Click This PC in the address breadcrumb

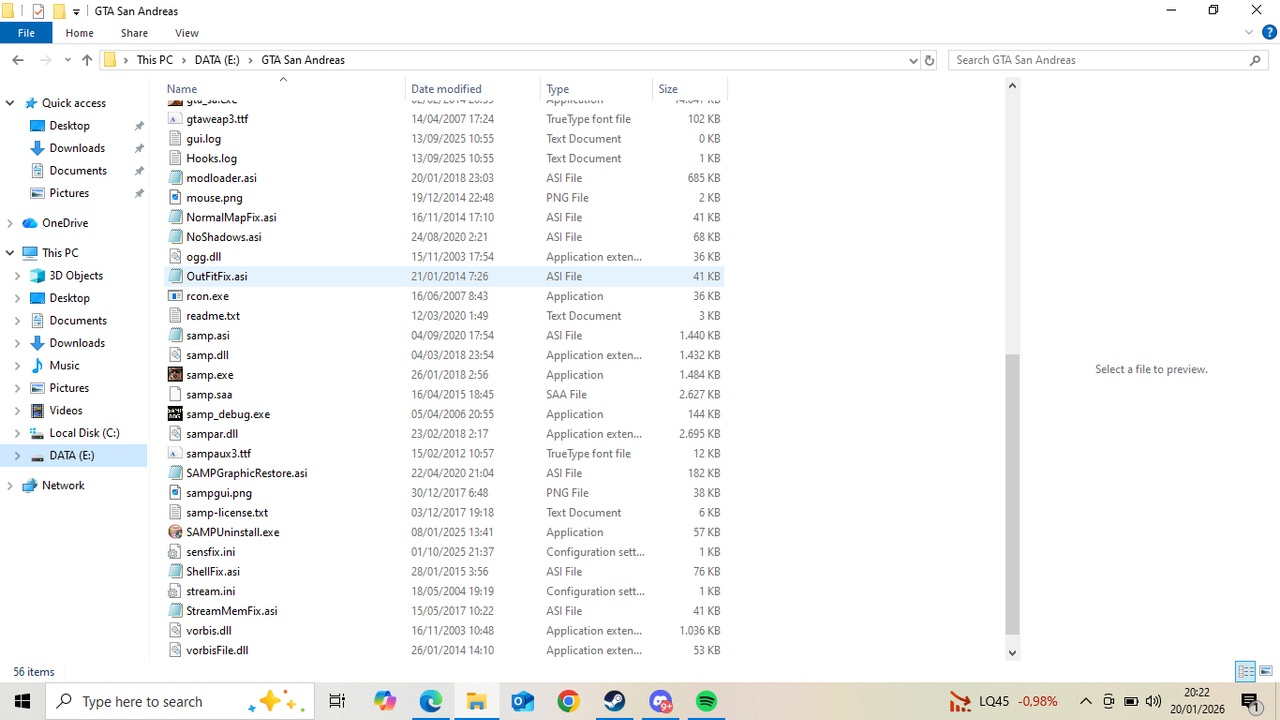pyautogui.click(x=155, y=60)
